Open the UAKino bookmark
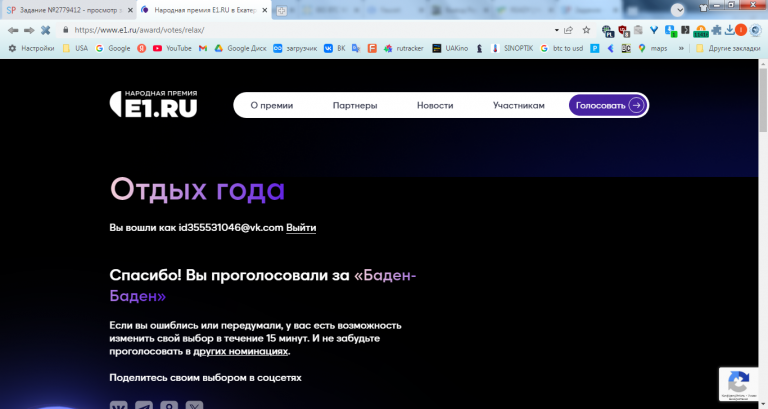 (450, 48)
